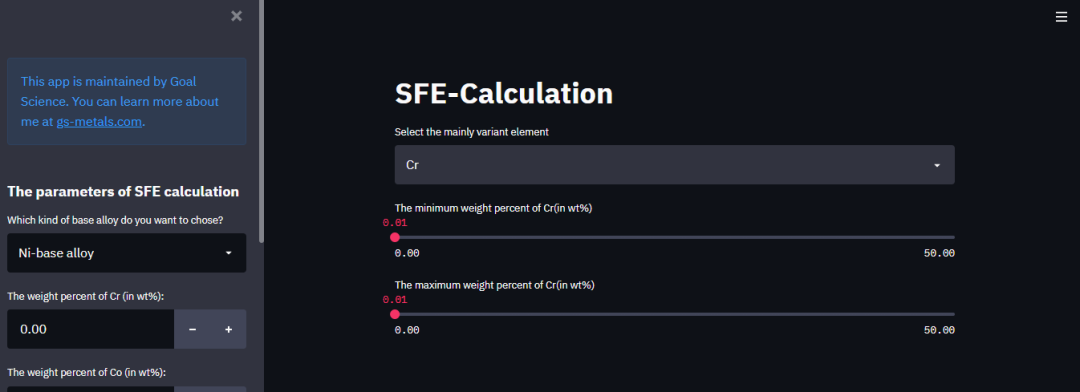The image size is (1080, 392).
Task: Click the minimum weight percent of Cr slider handle
Action: coord(395,237)
